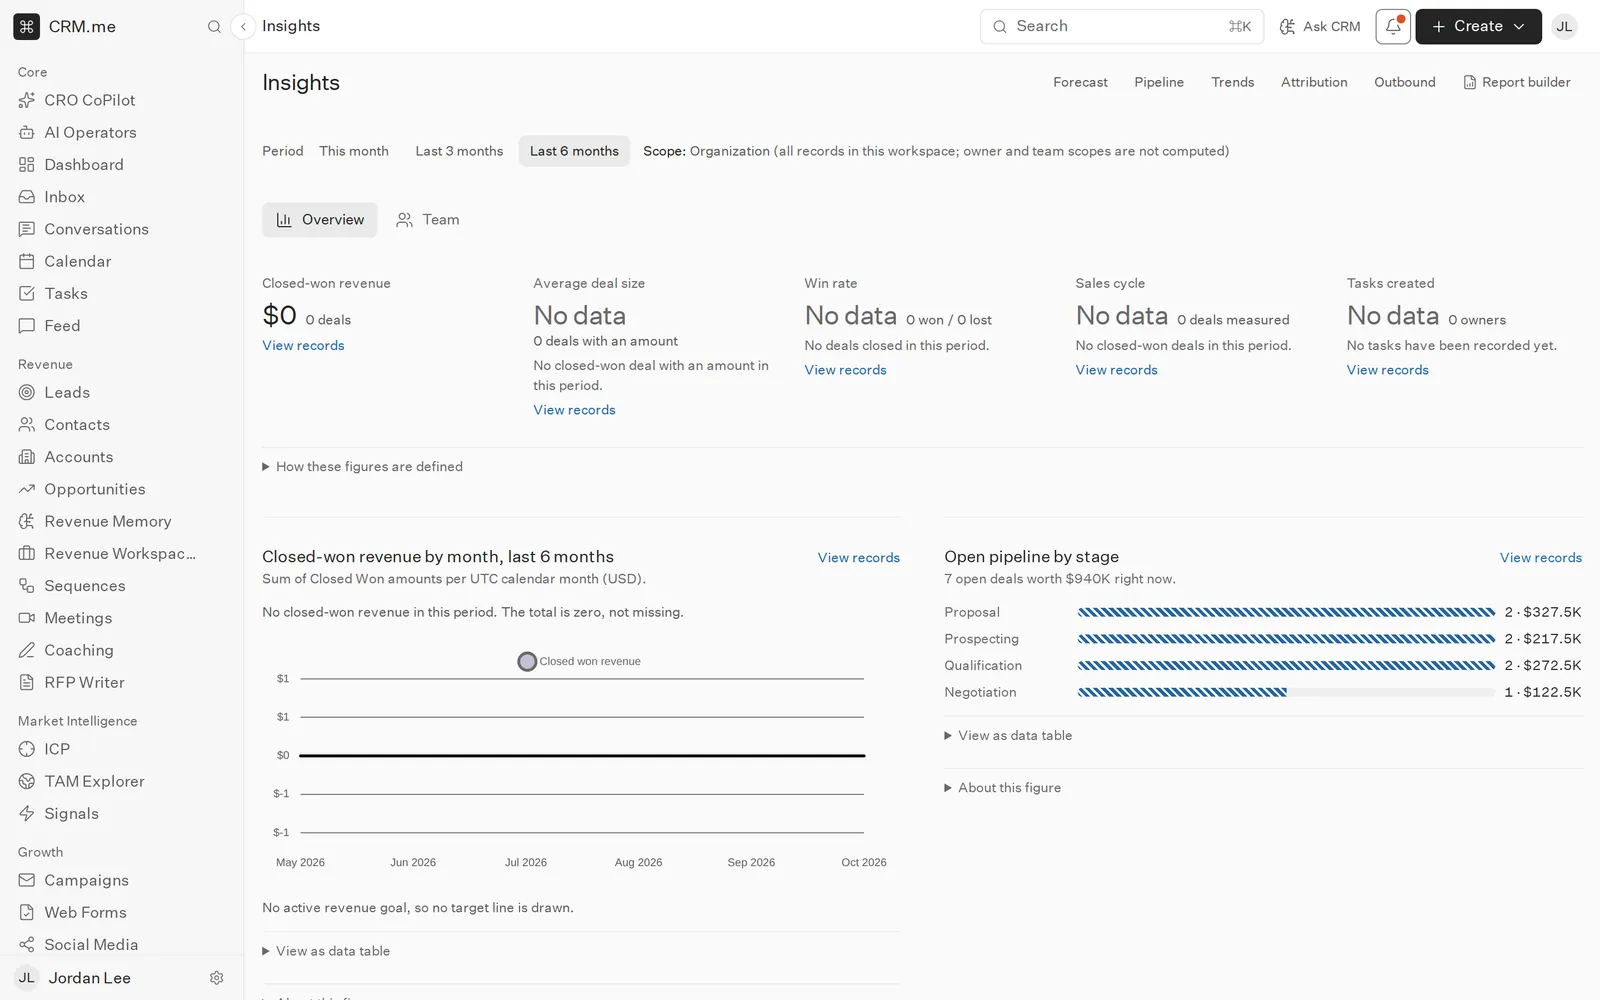Open the Create dropdown menu

(1478, 27)
